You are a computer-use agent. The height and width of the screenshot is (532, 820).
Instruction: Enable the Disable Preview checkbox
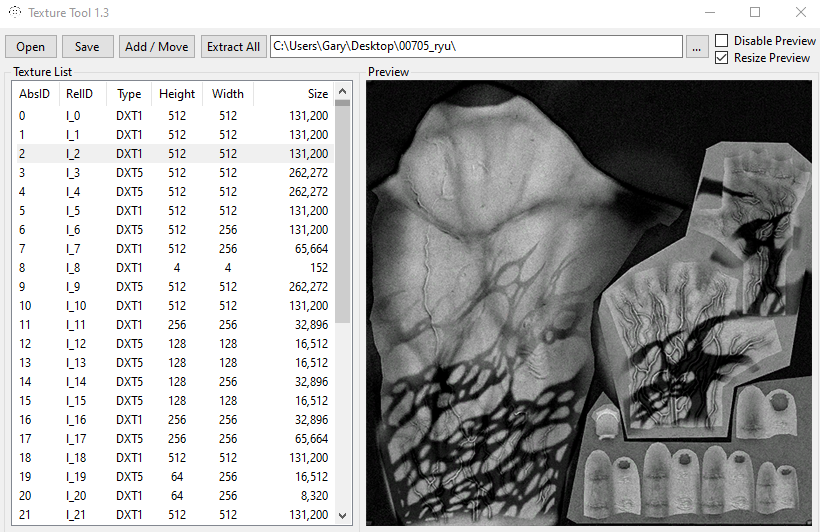(722, 41)
